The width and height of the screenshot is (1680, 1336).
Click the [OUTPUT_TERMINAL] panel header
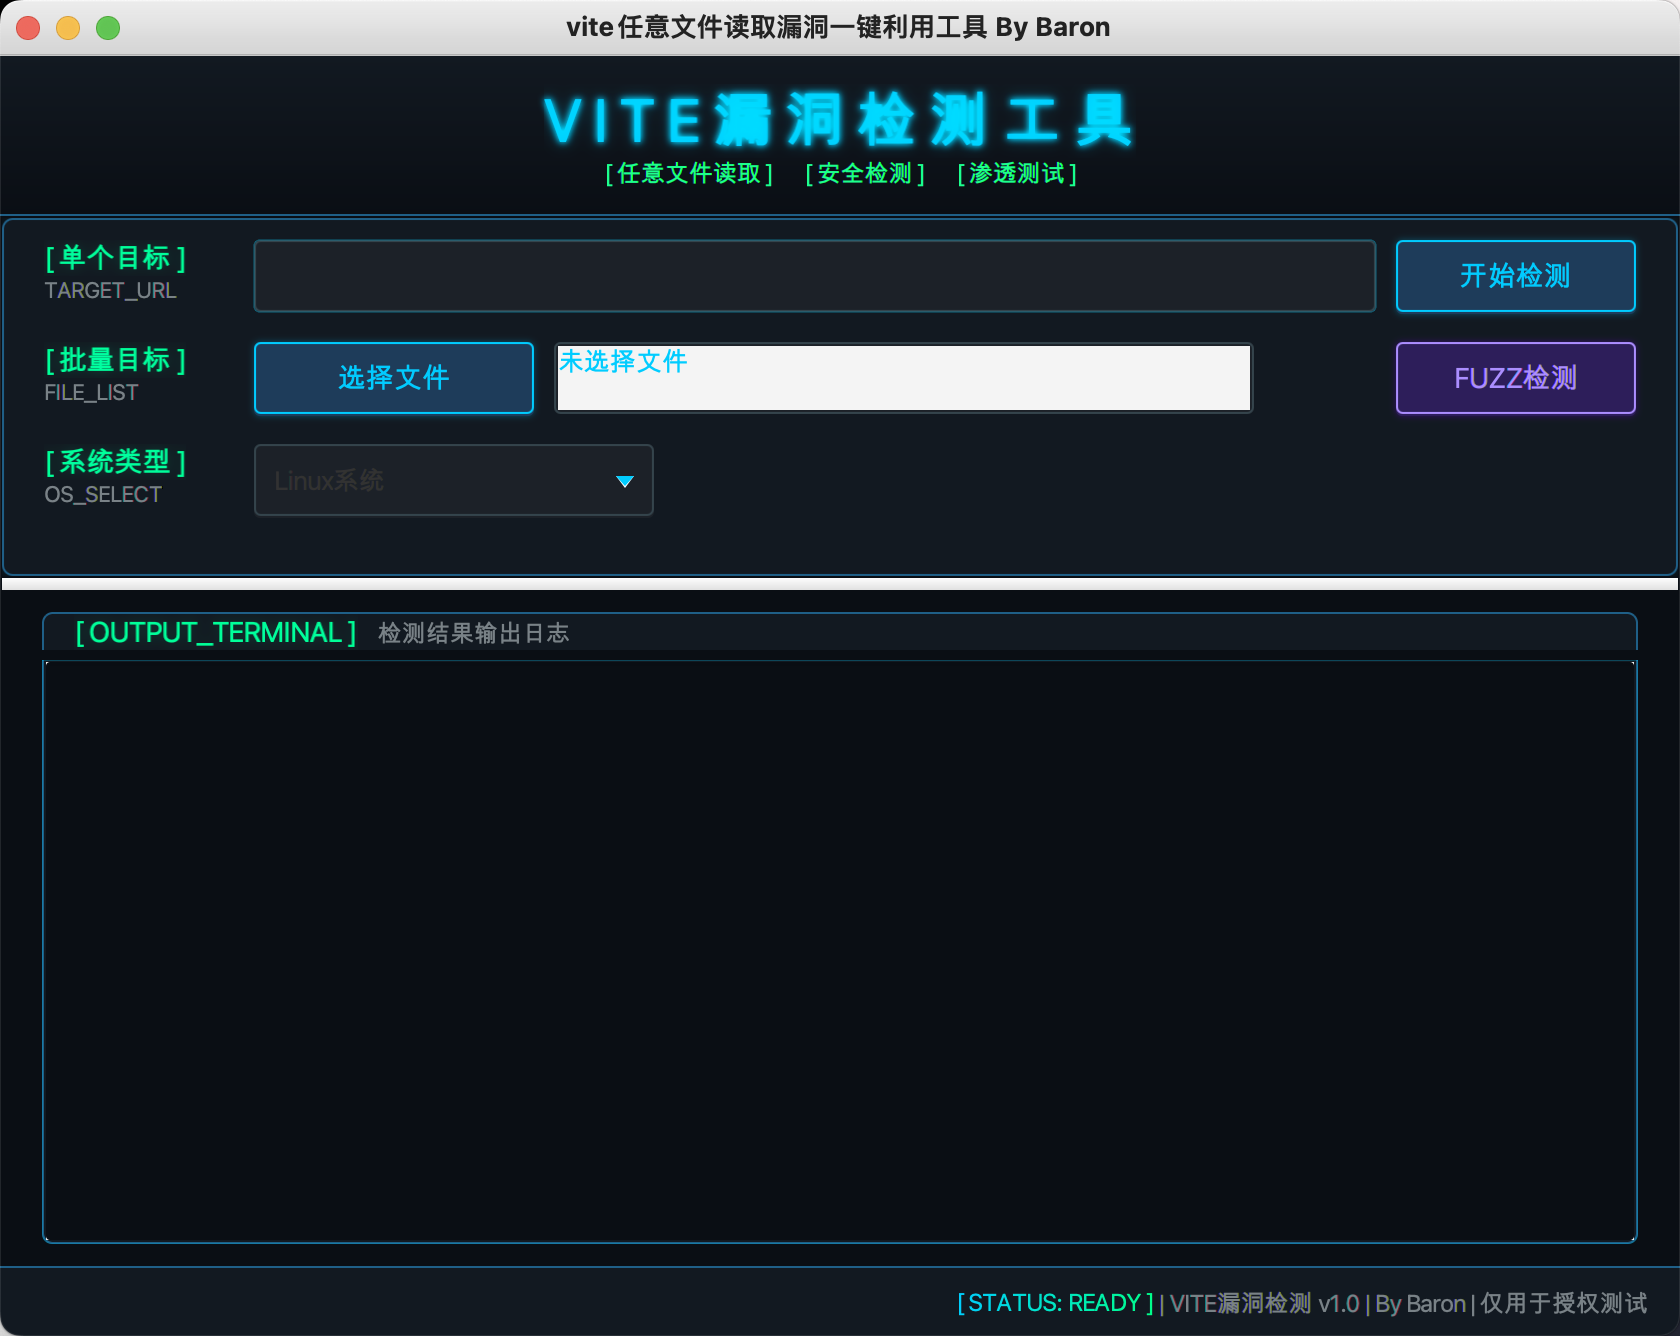click(x=216, y=633)
